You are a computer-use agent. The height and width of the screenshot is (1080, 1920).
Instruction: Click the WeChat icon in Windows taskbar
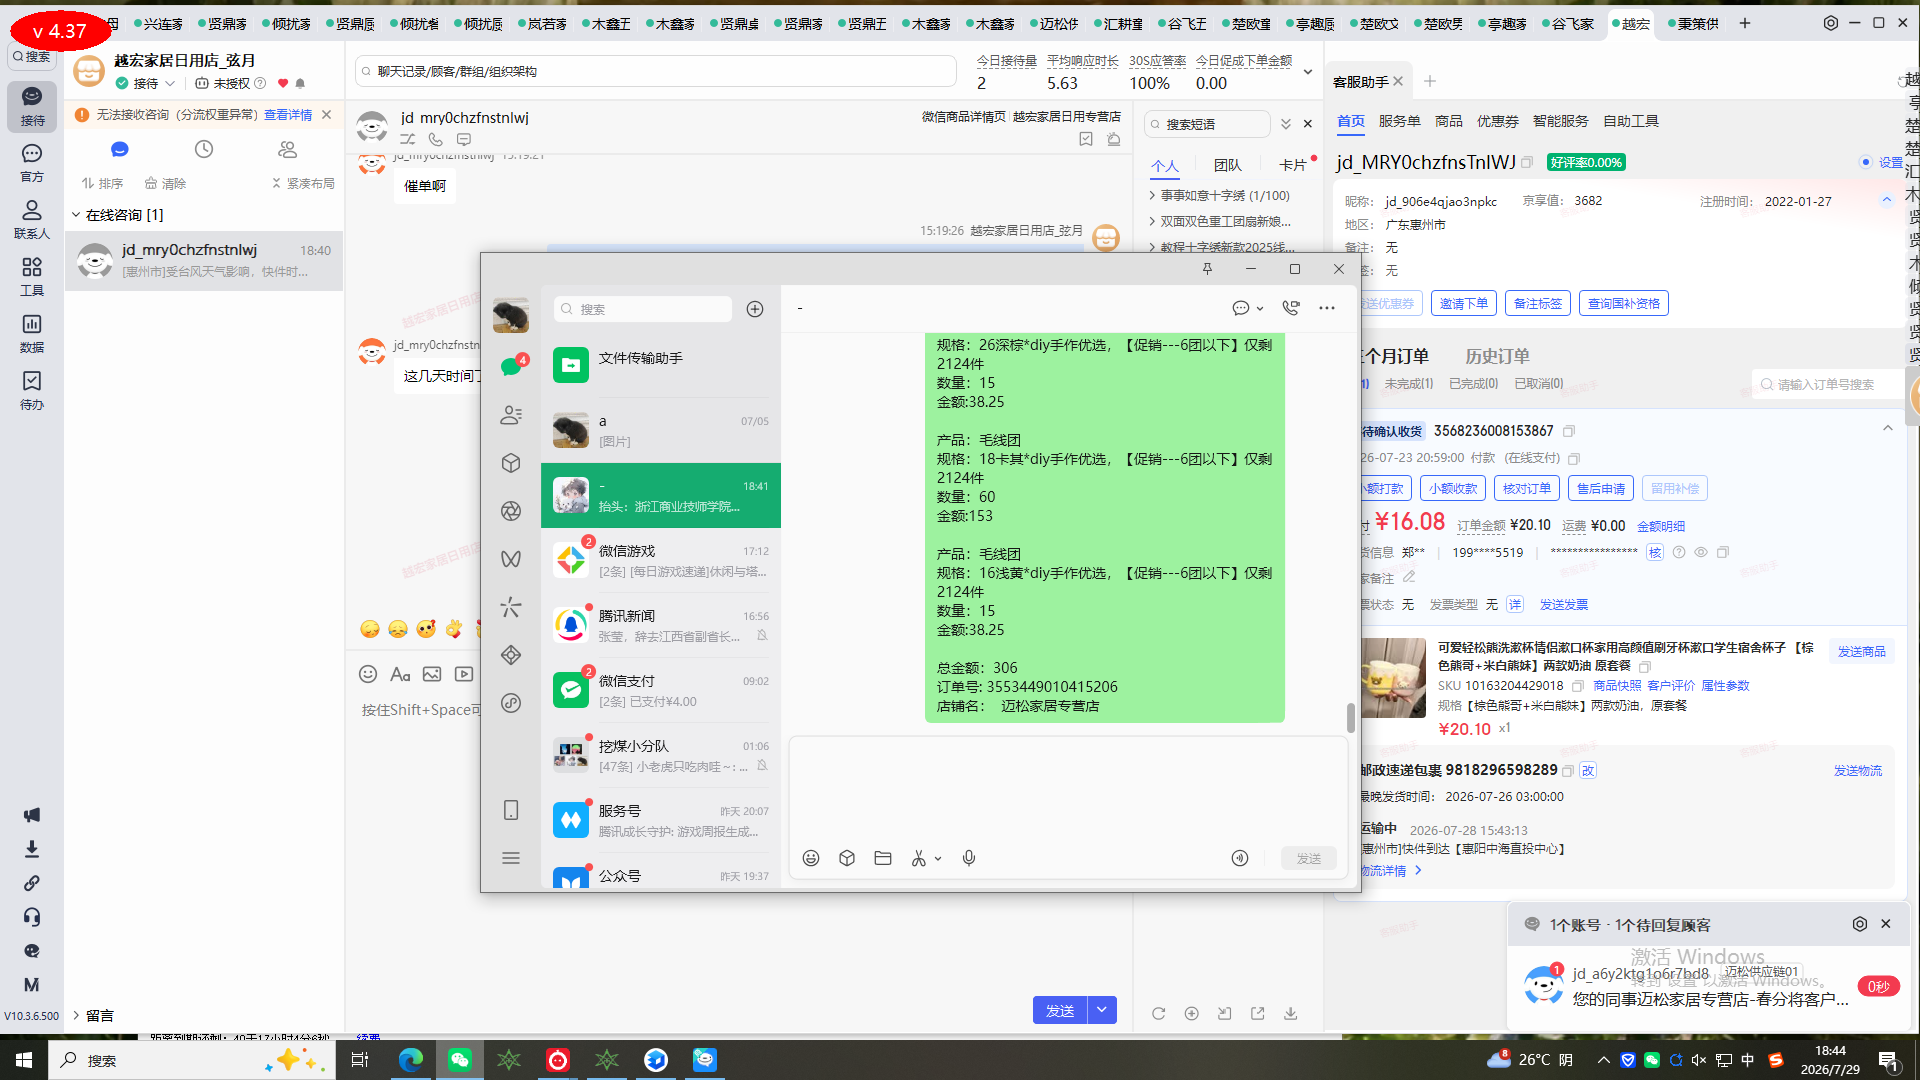(460, 1060)
